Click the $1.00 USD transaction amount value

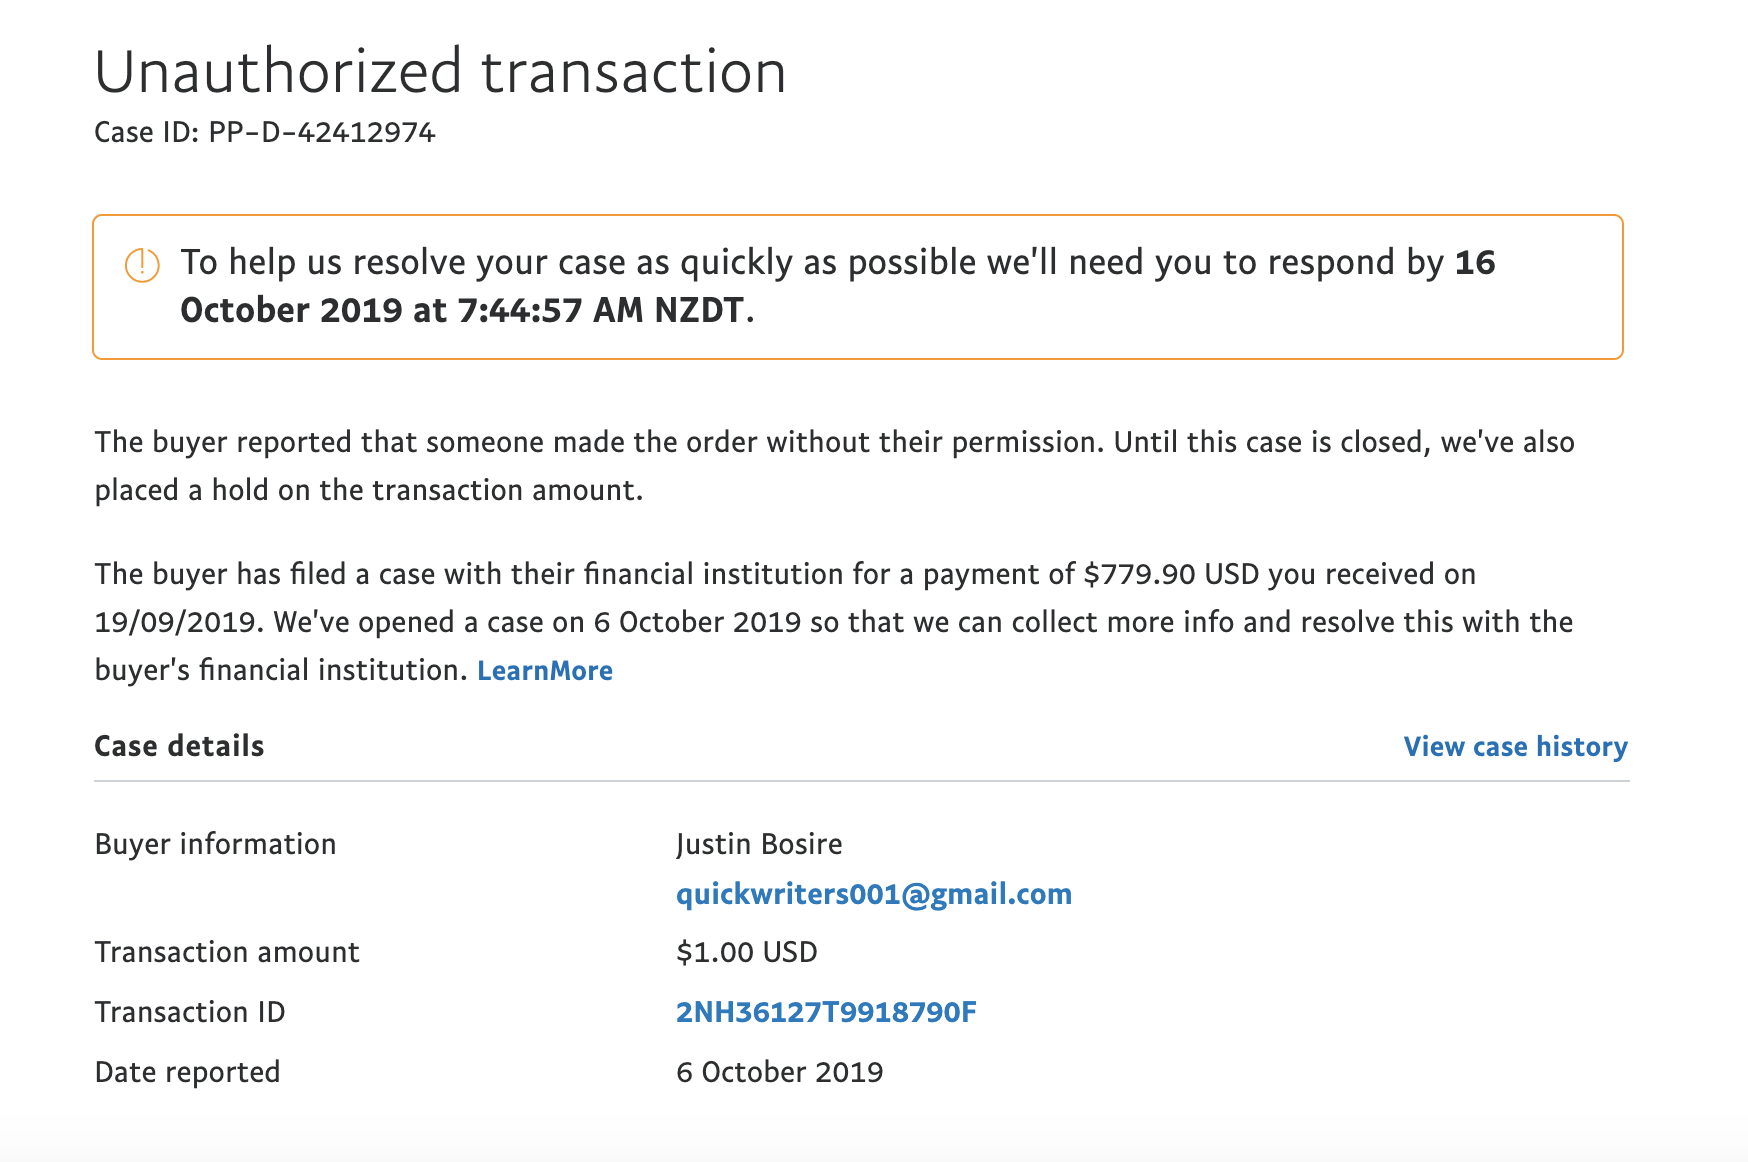[746, 952]
